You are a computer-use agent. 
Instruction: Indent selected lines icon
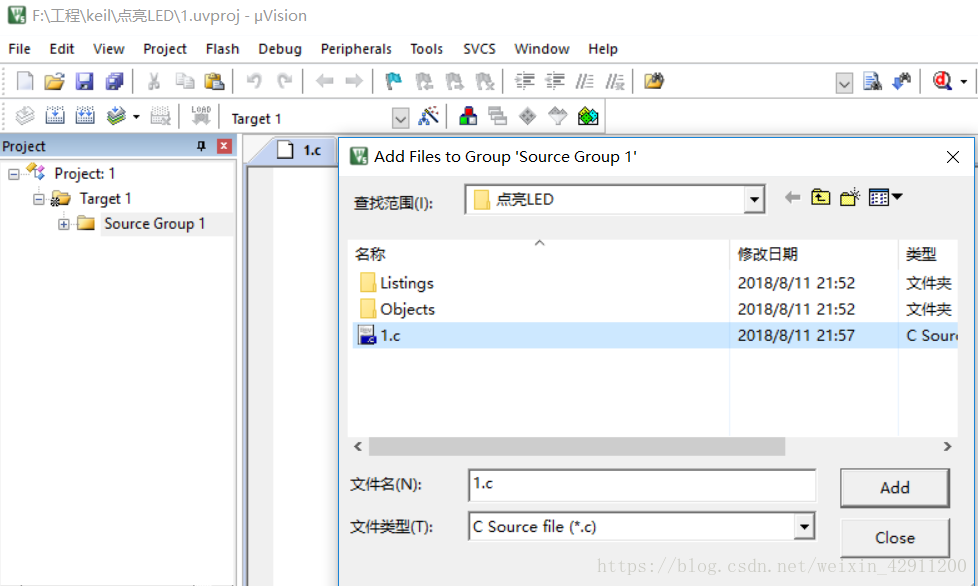tap(525, 81)
